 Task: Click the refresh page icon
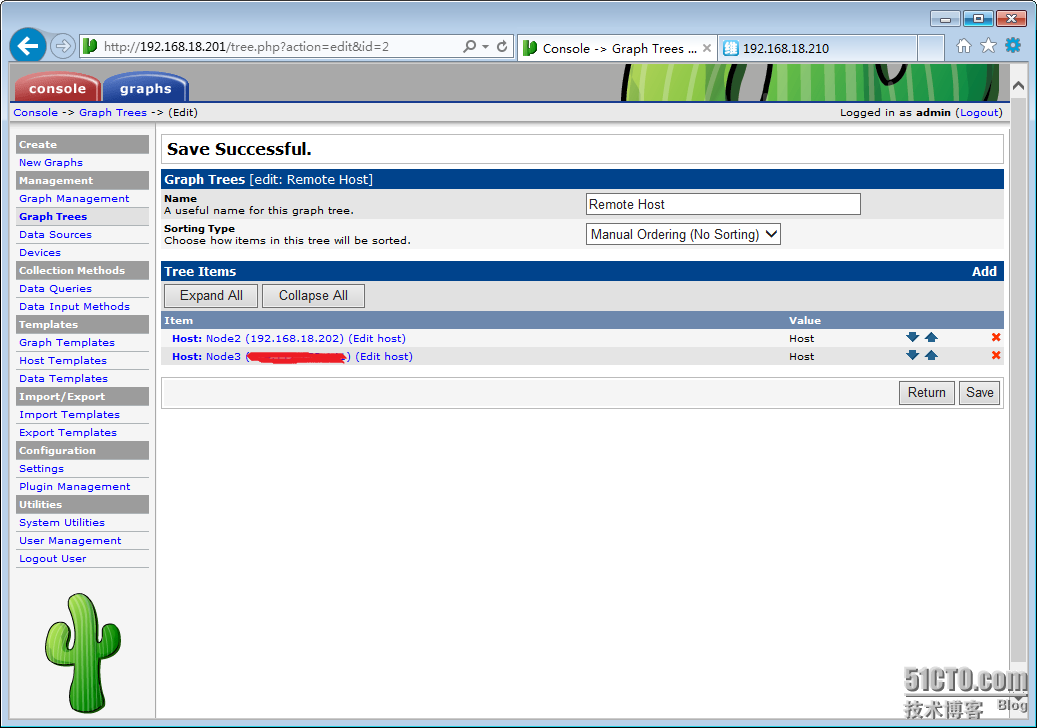point(502,46)
